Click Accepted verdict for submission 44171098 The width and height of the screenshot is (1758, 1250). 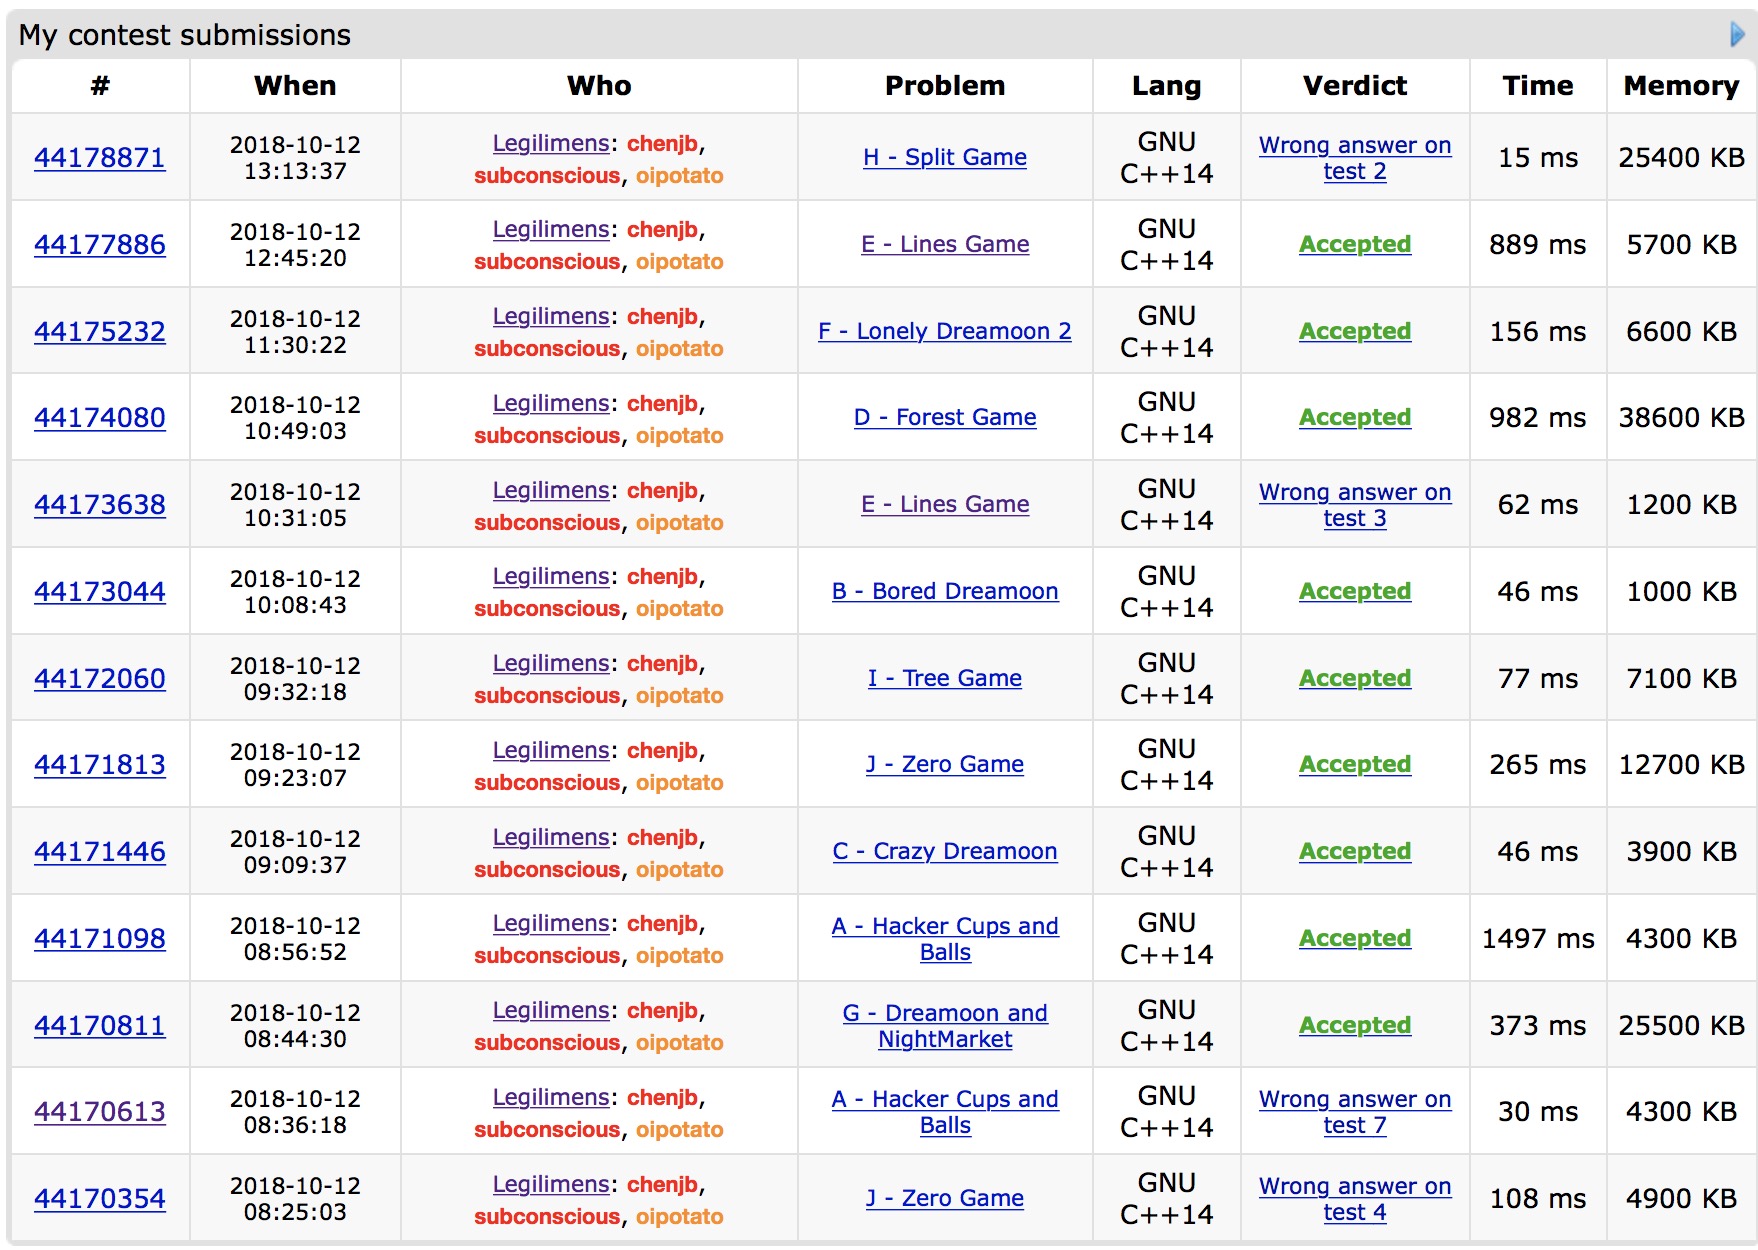click(x=1354, y=939)
